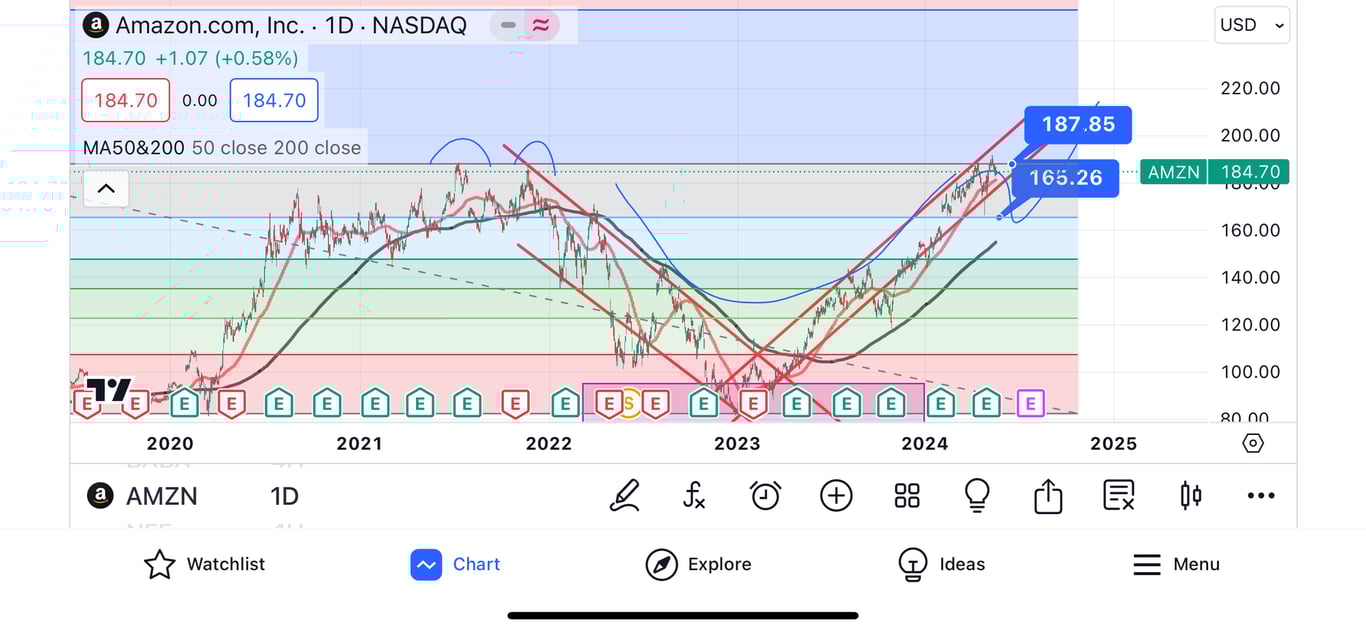Open the Menu tab
1366x631 pixels.
tap(1176, 564)
